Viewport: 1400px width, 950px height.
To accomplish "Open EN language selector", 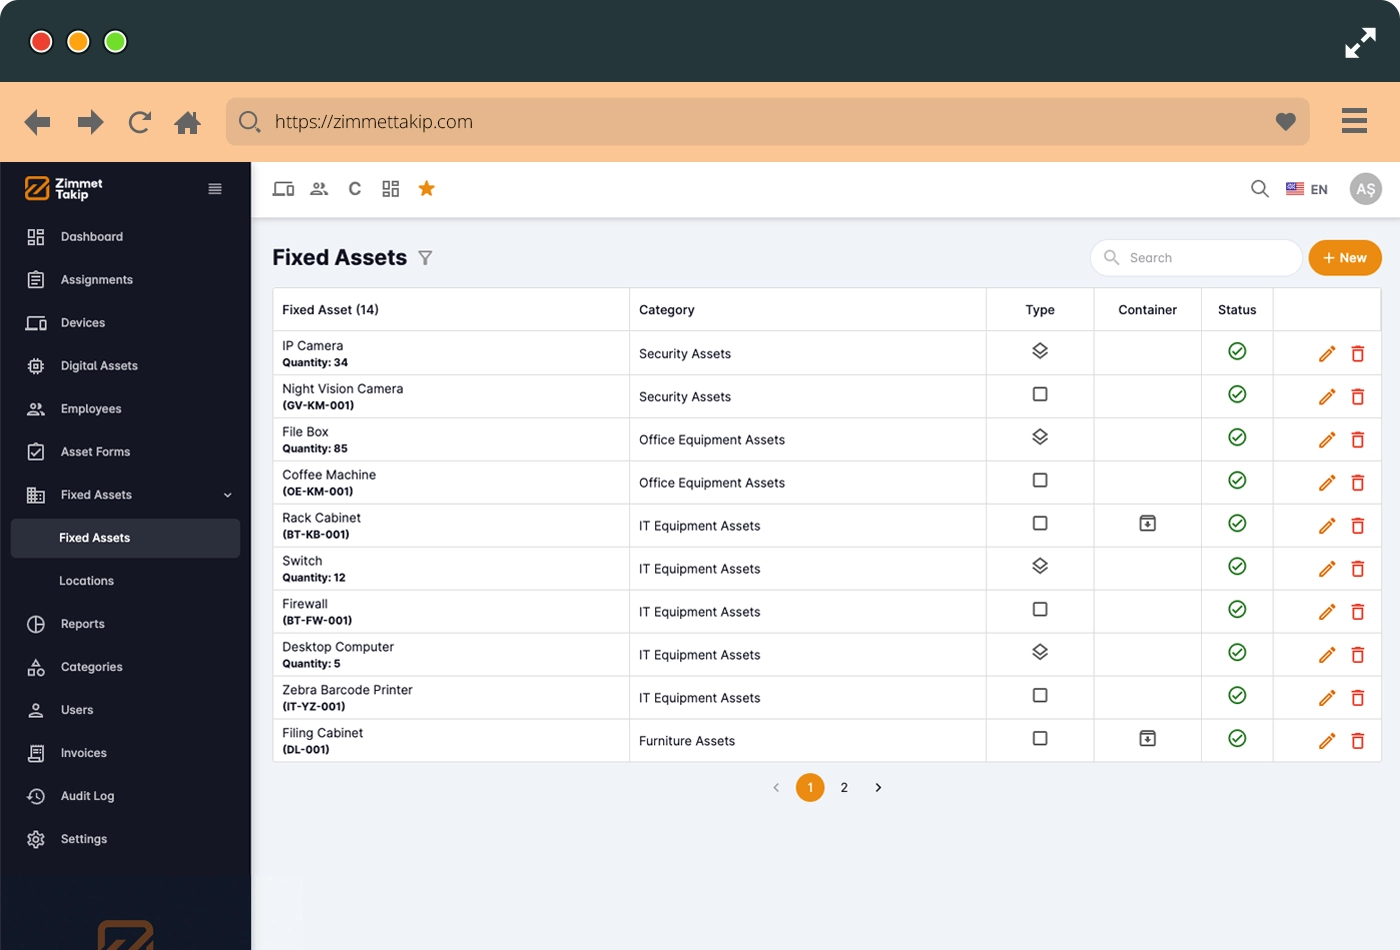I will [x=1307, y=189].
